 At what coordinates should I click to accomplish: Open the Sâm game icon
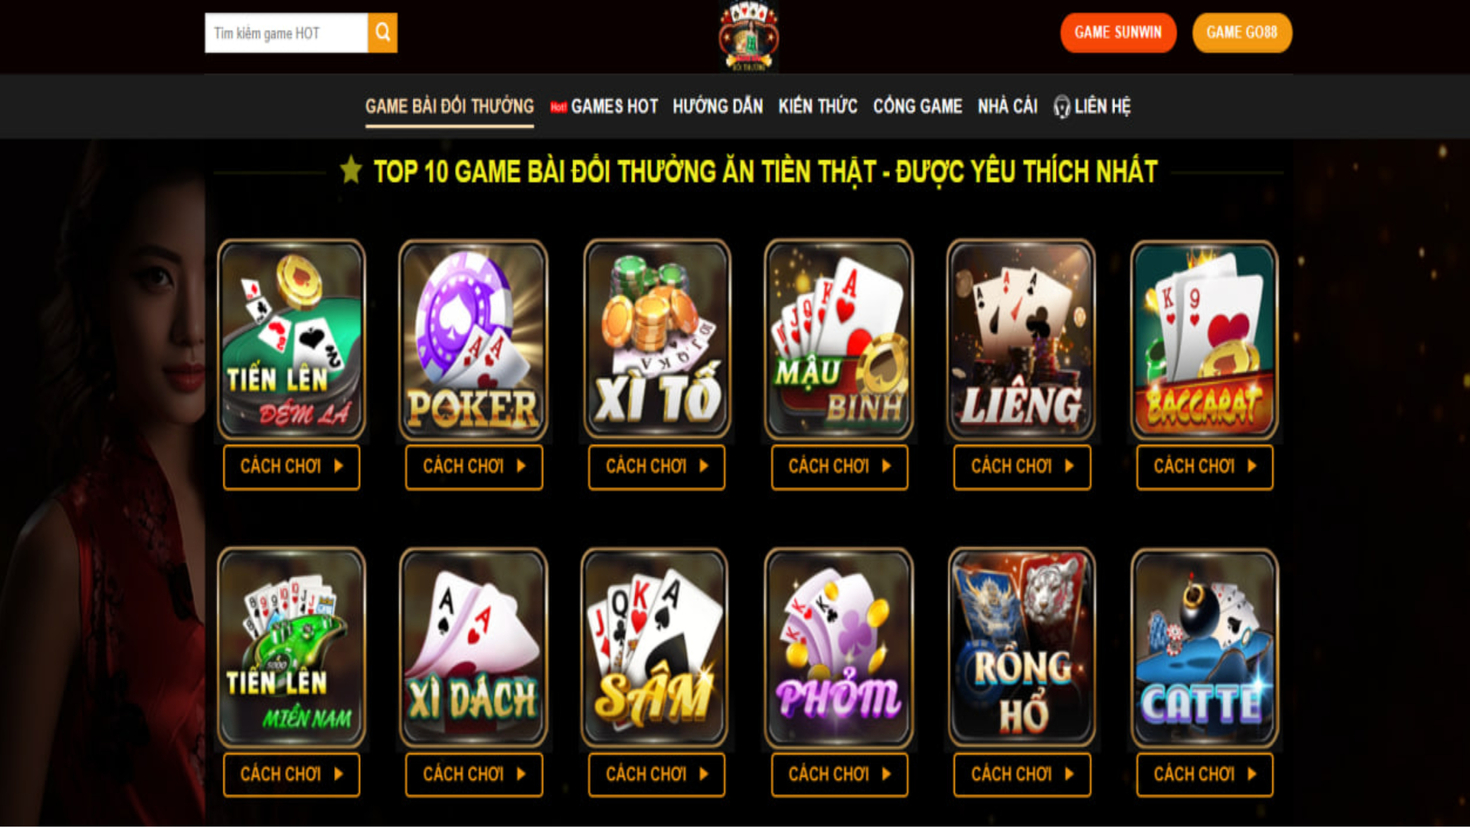click(x=655, y=647)
